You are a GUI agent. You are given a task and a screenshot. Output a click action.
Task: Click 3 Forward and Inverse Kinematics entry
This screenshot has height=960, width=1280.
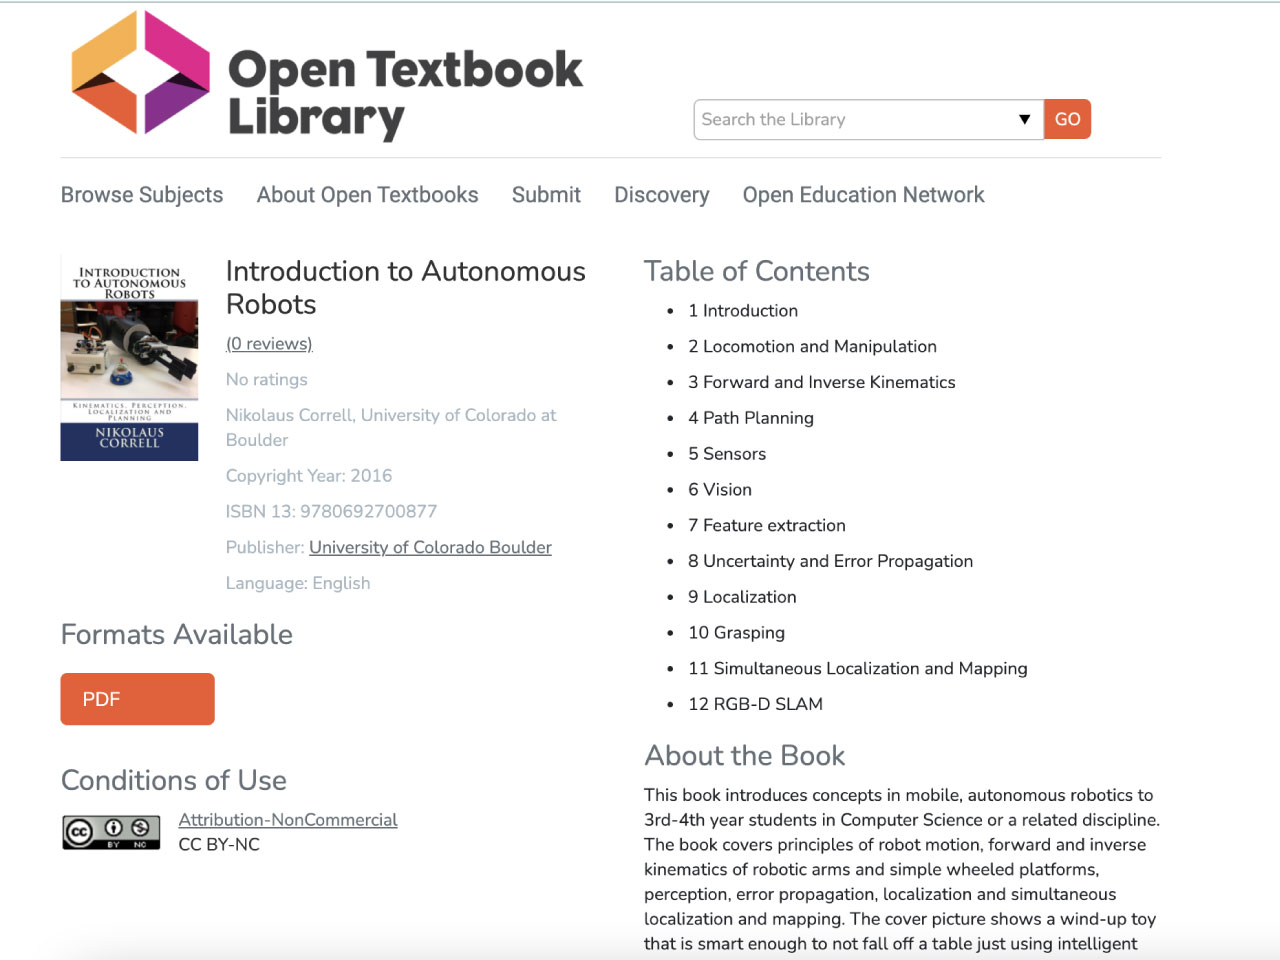point(822,382)
